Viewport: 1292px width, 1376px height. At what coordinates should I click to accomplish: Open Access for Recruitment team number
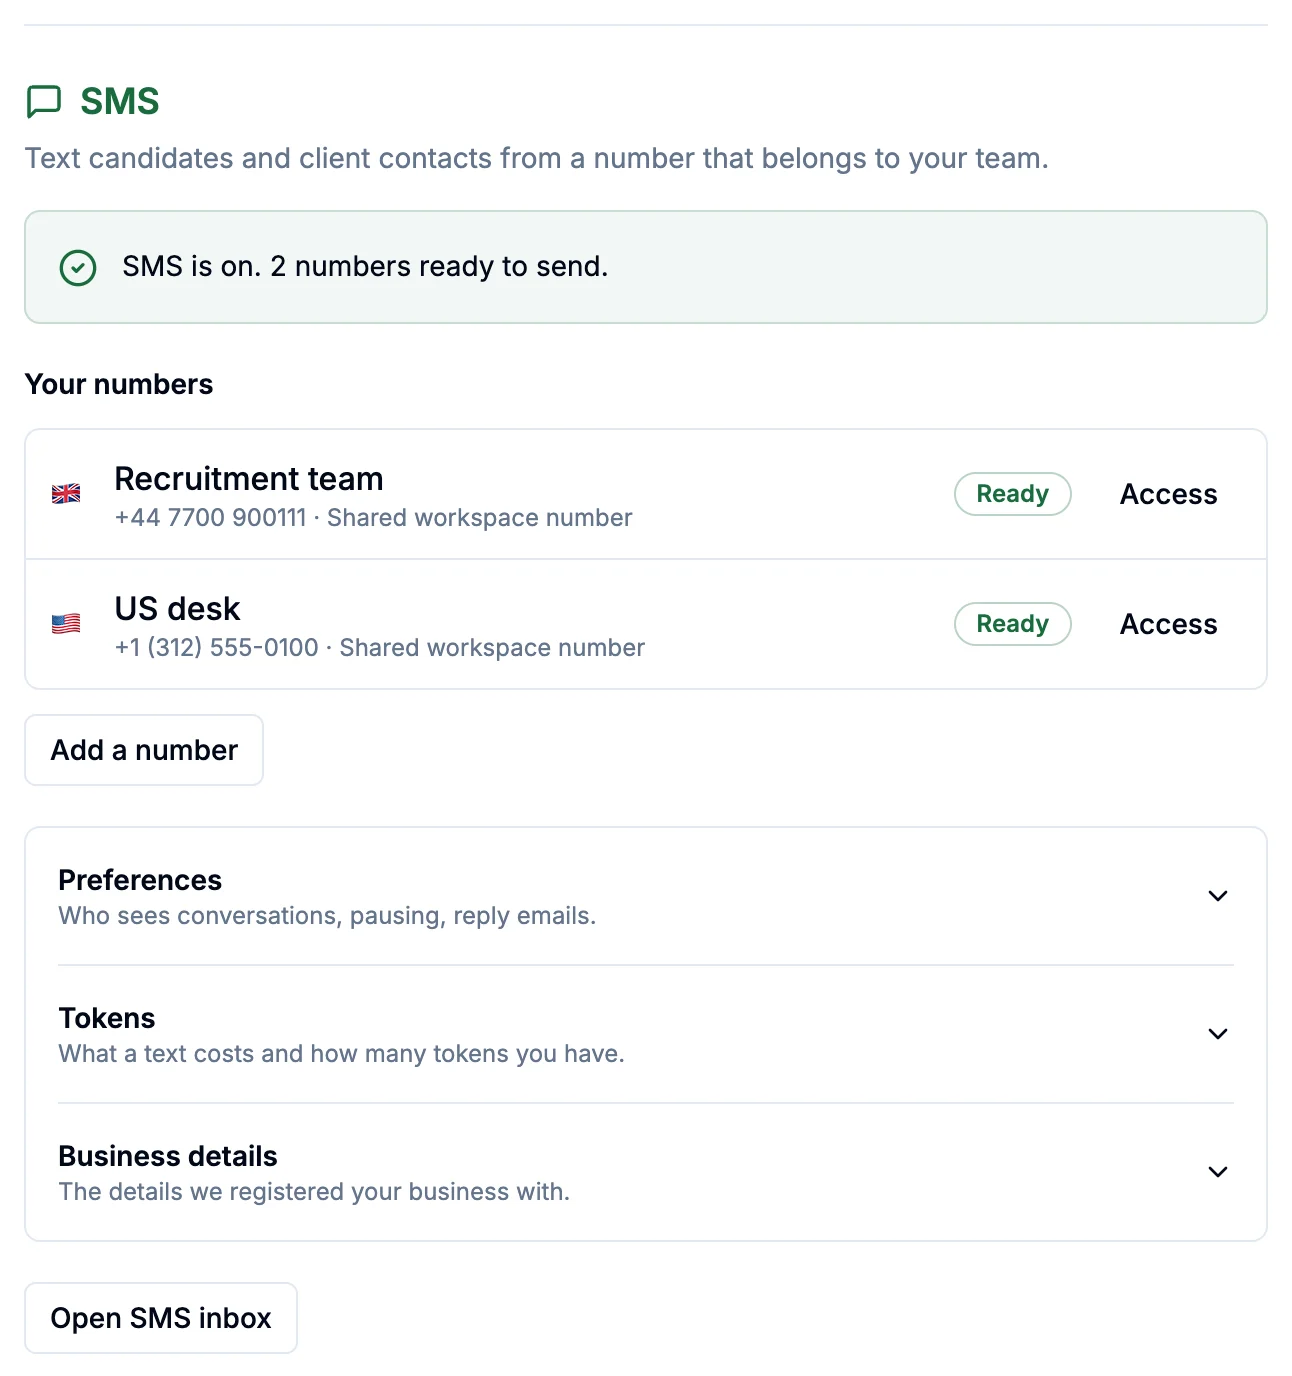[1168, 494]
